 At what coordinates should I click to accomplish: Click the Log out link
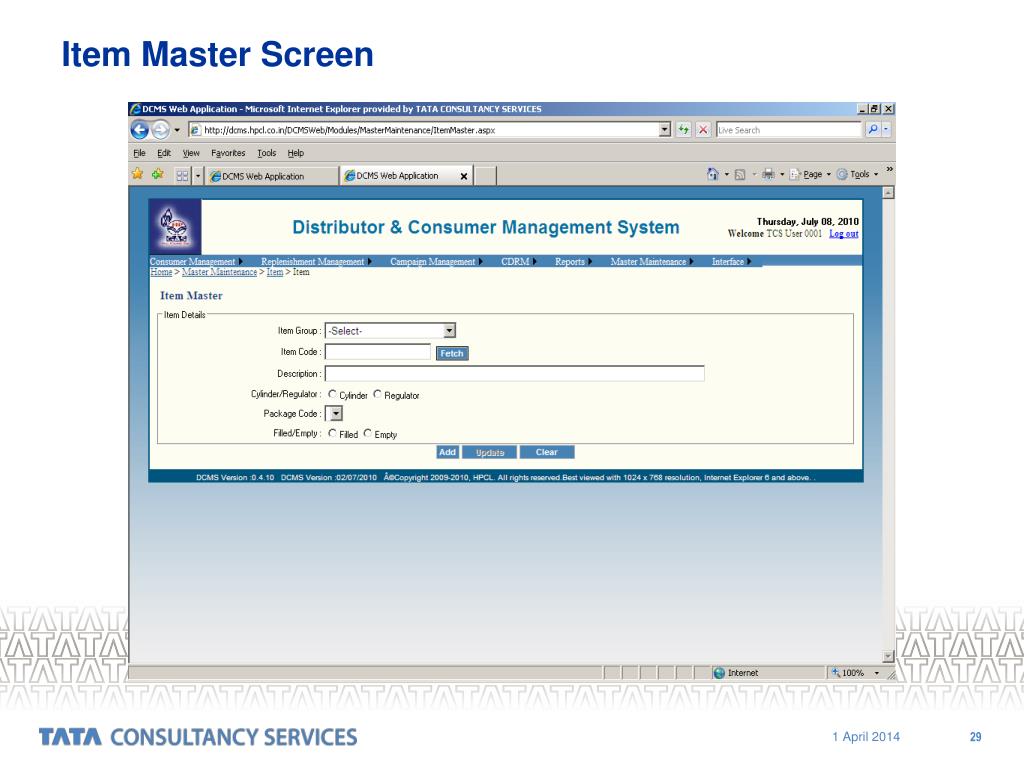pos(844,234)
